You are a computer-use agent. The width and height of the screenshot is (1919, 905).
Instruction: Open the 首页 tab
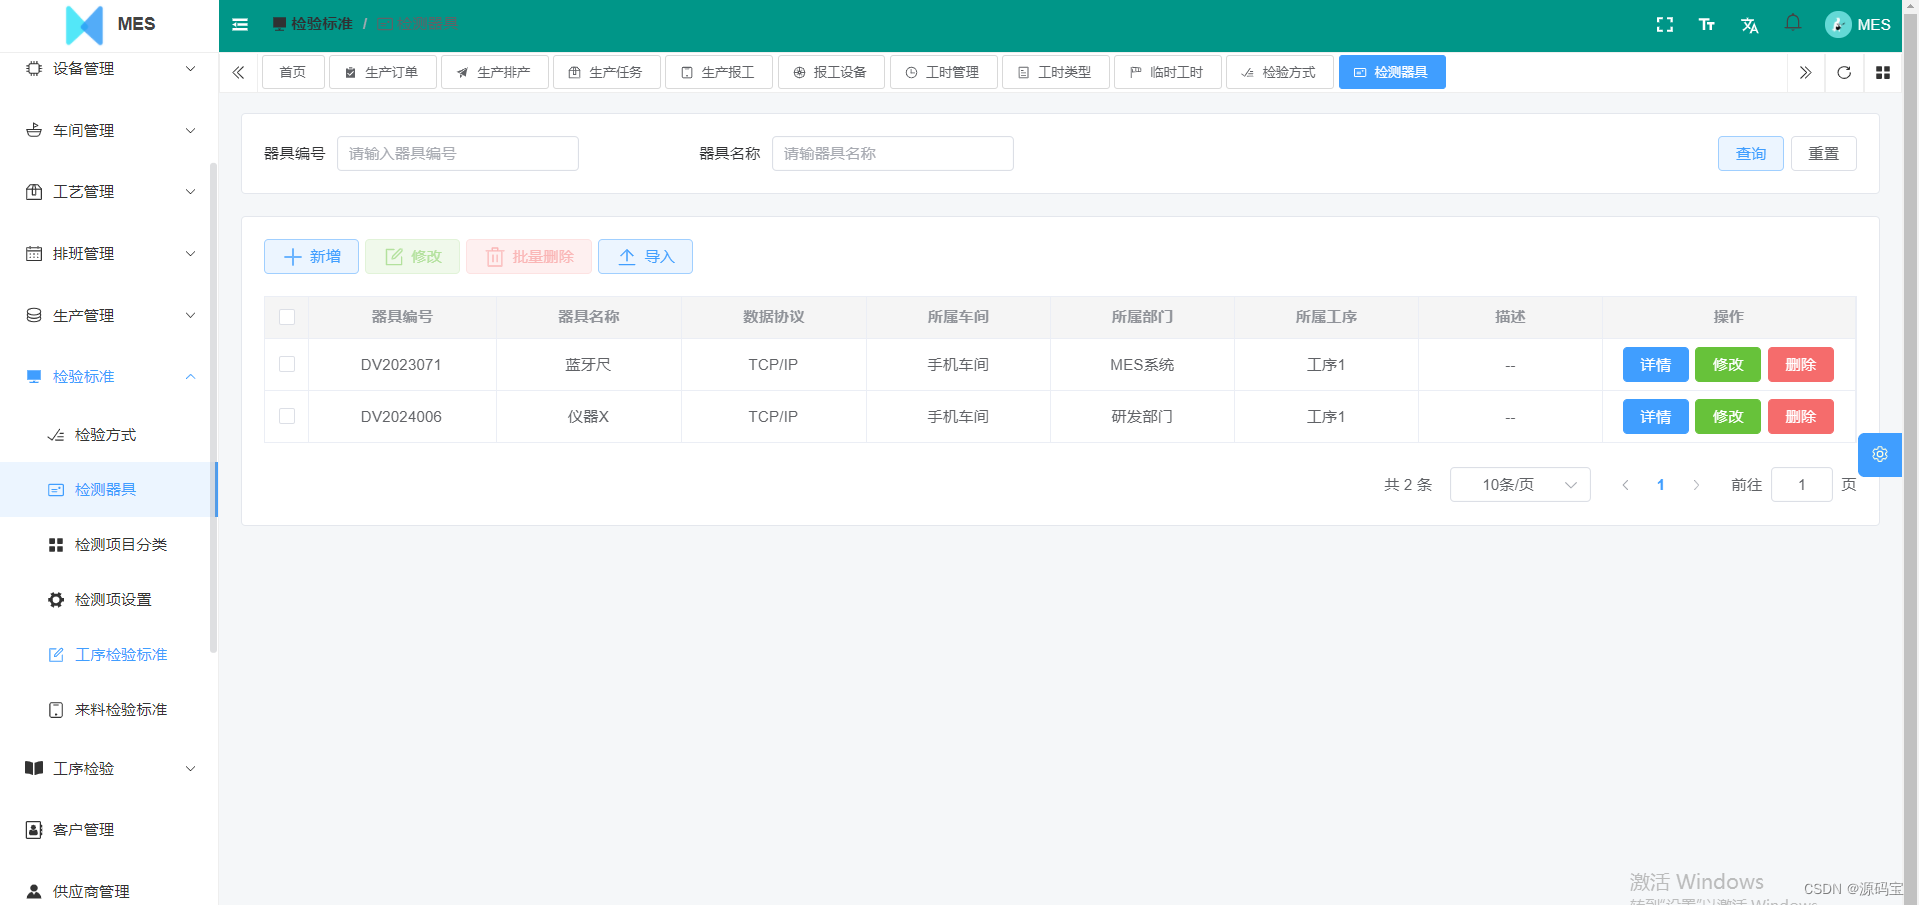(x=292, y=71)
